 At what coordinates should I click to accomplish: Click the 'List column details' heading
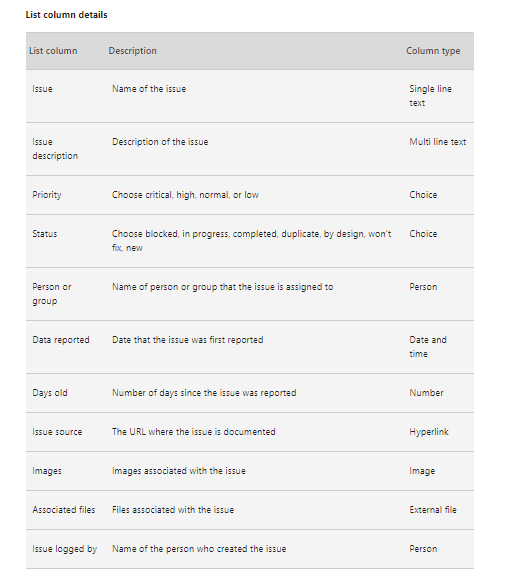click(x=66, y=15)
